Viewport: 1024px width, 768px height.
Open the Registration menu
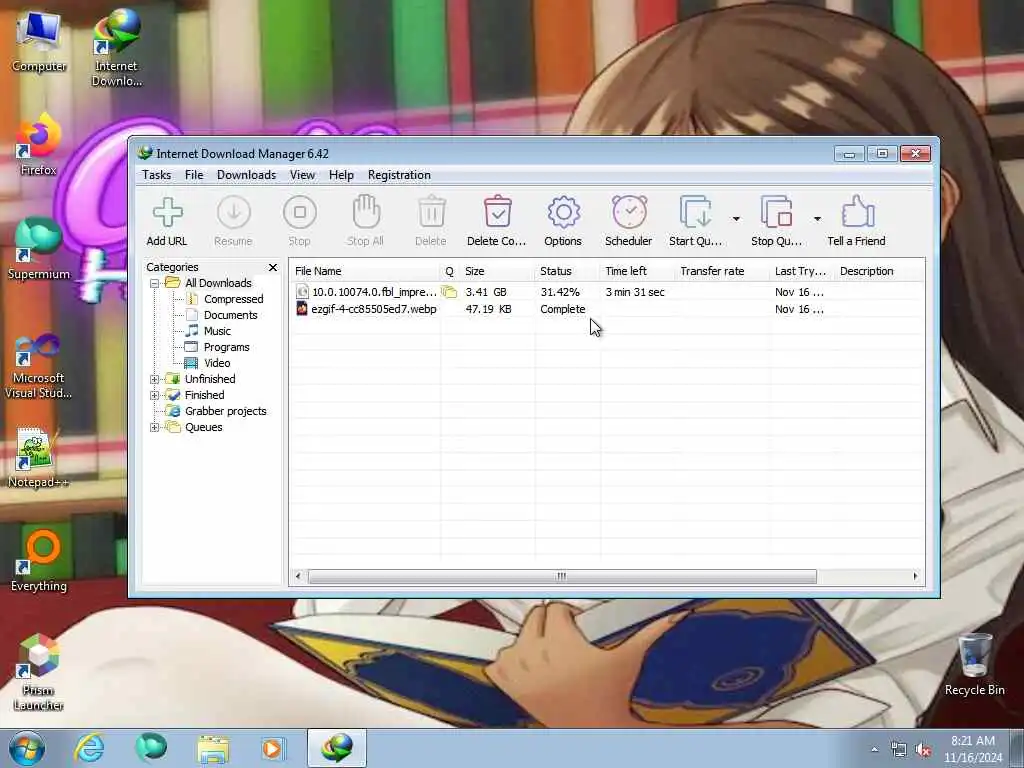pyautogui.click(x=399, y=175)
